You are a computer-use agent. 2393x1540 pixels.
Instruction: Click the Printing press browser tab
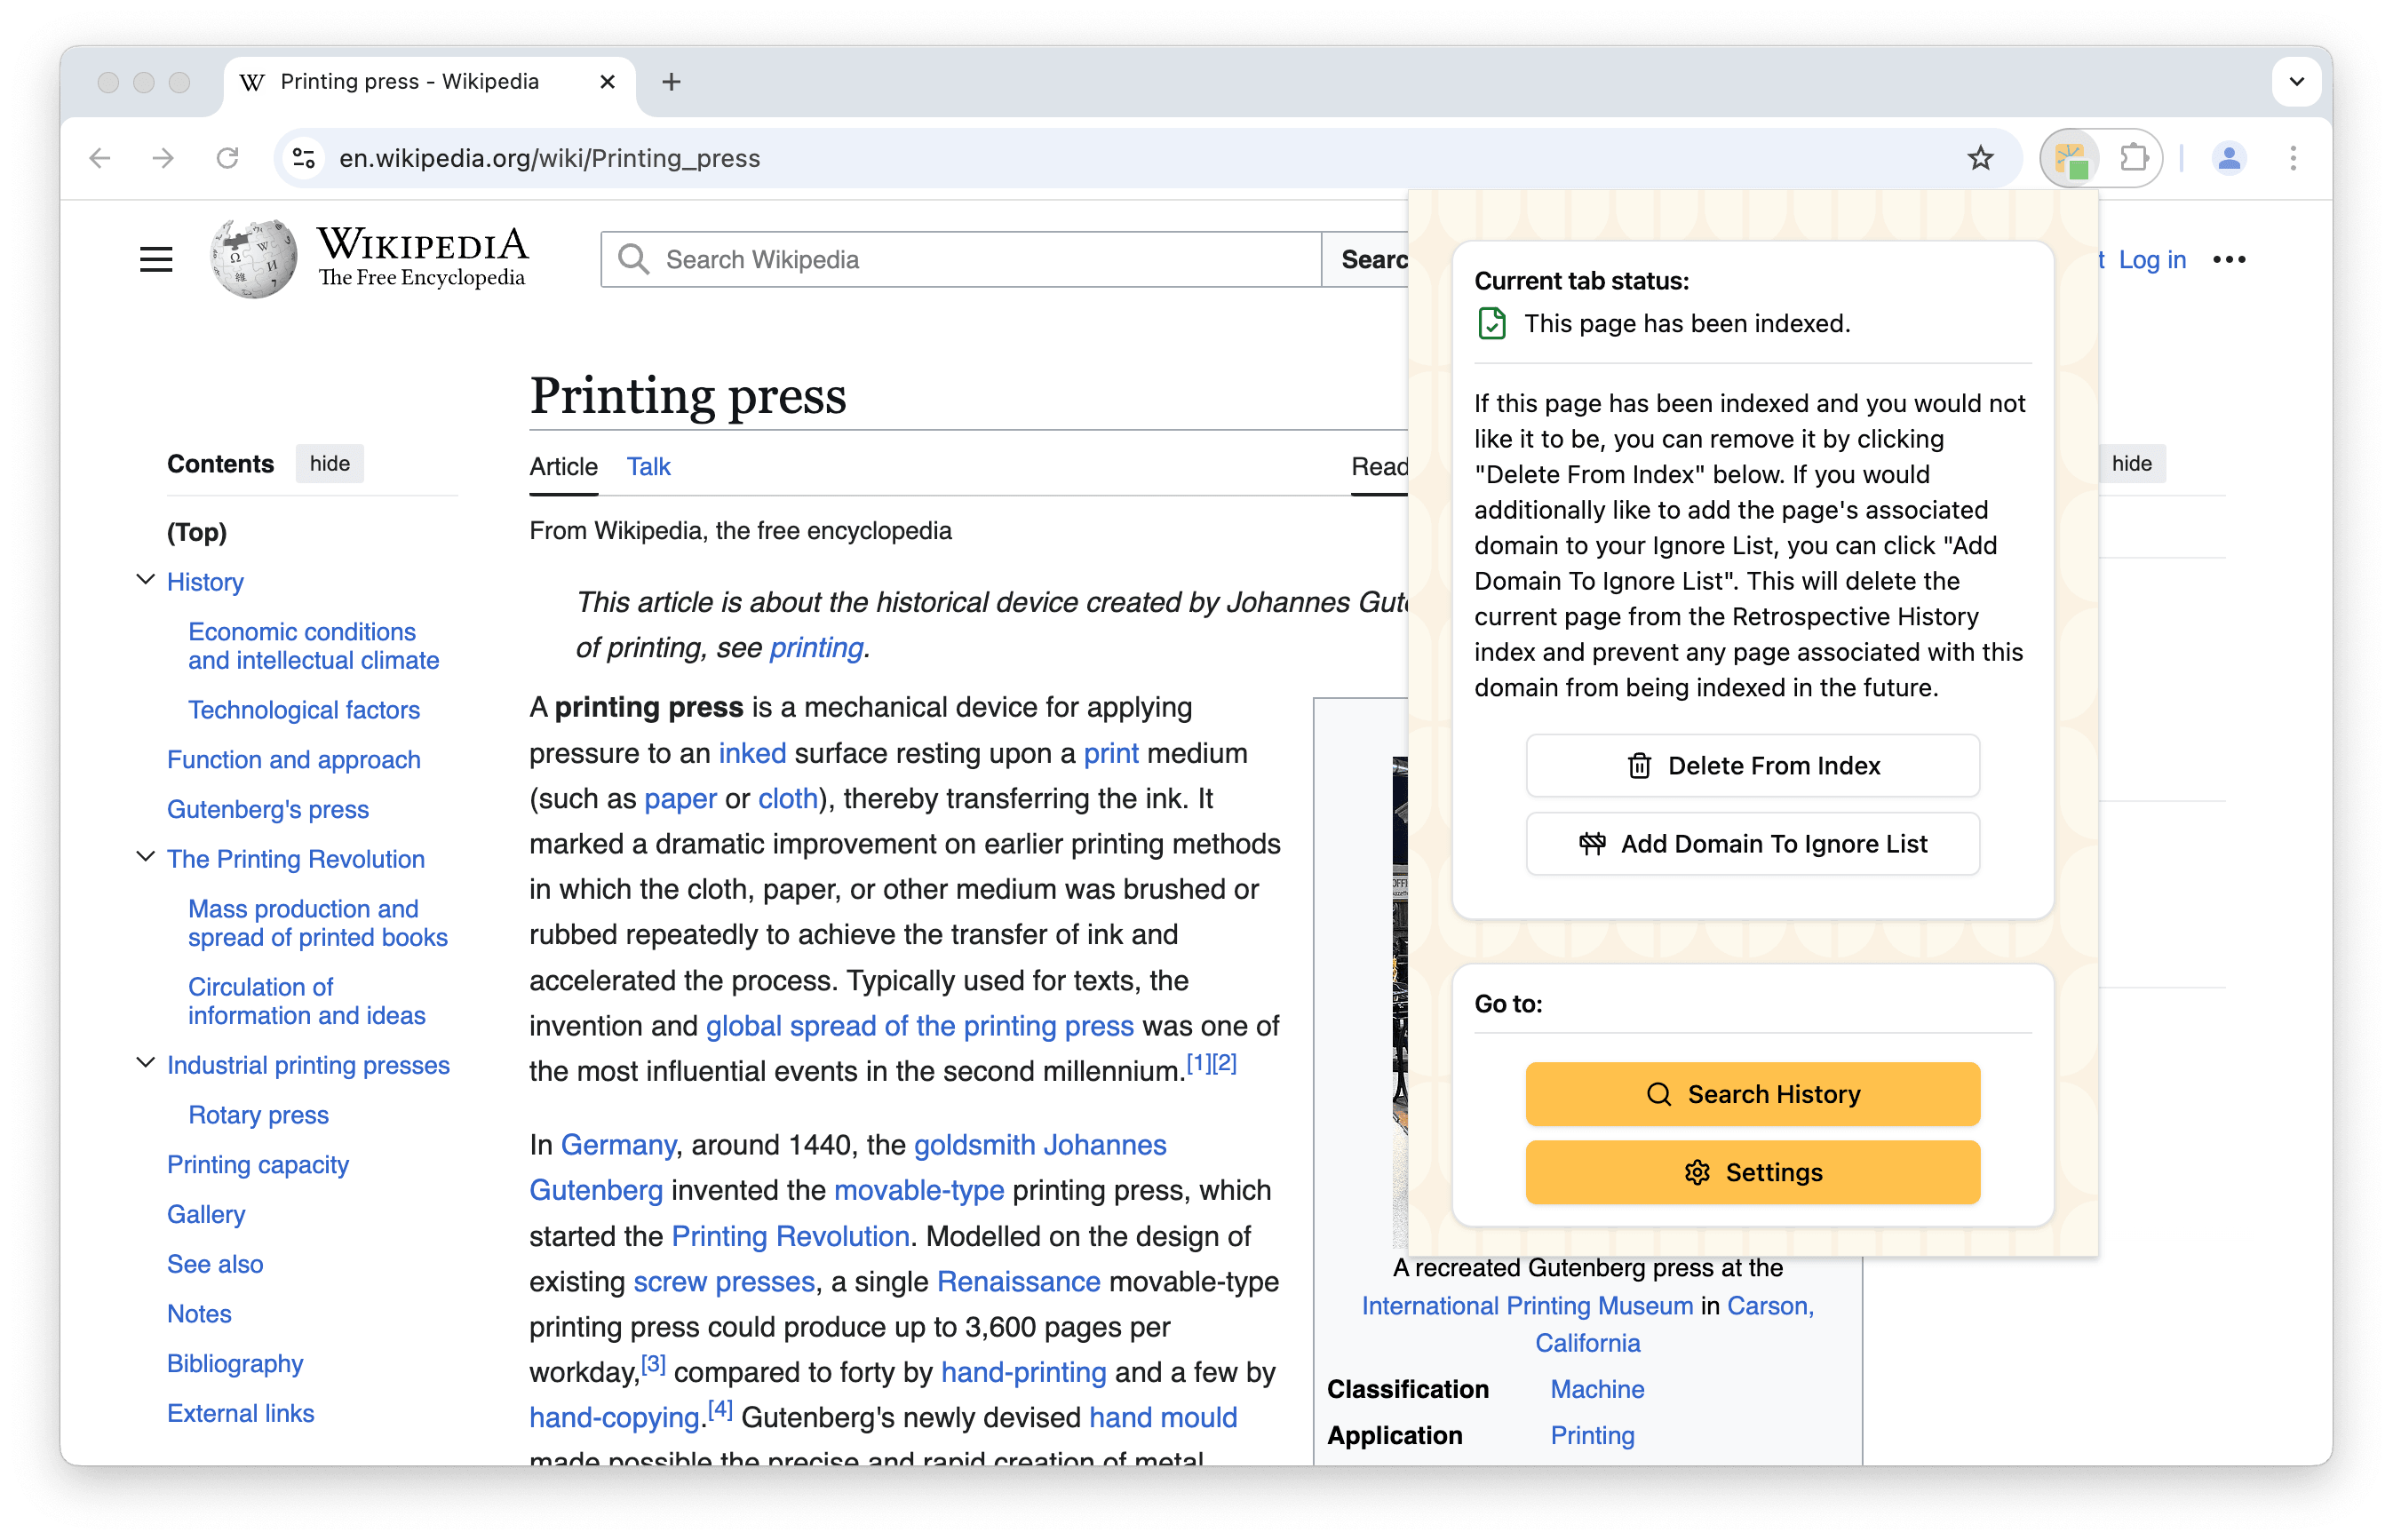(428, 82)
